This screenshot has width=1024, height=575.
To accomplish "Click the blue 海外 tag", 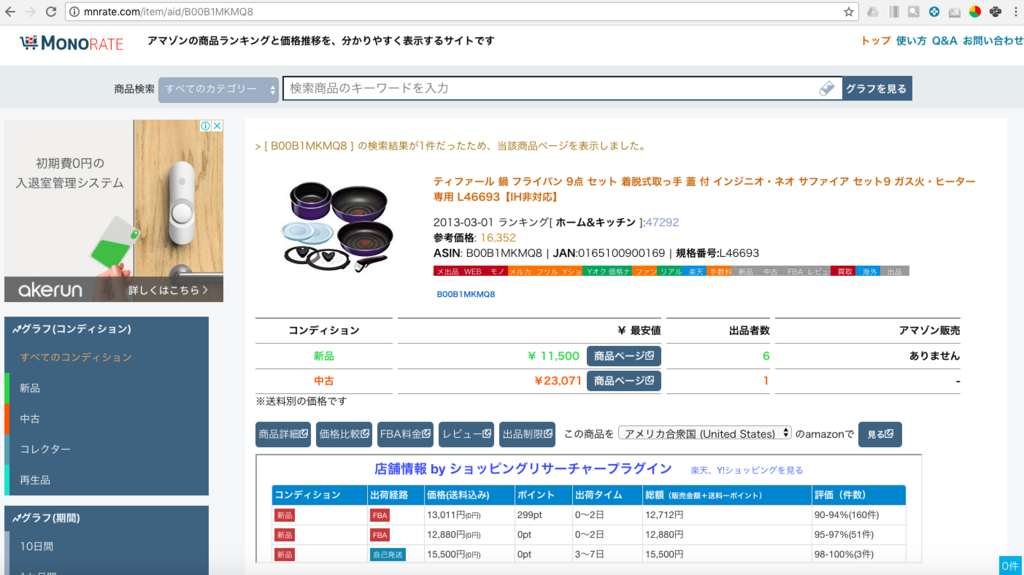I will pyautogui.click(x=868, y=271).
